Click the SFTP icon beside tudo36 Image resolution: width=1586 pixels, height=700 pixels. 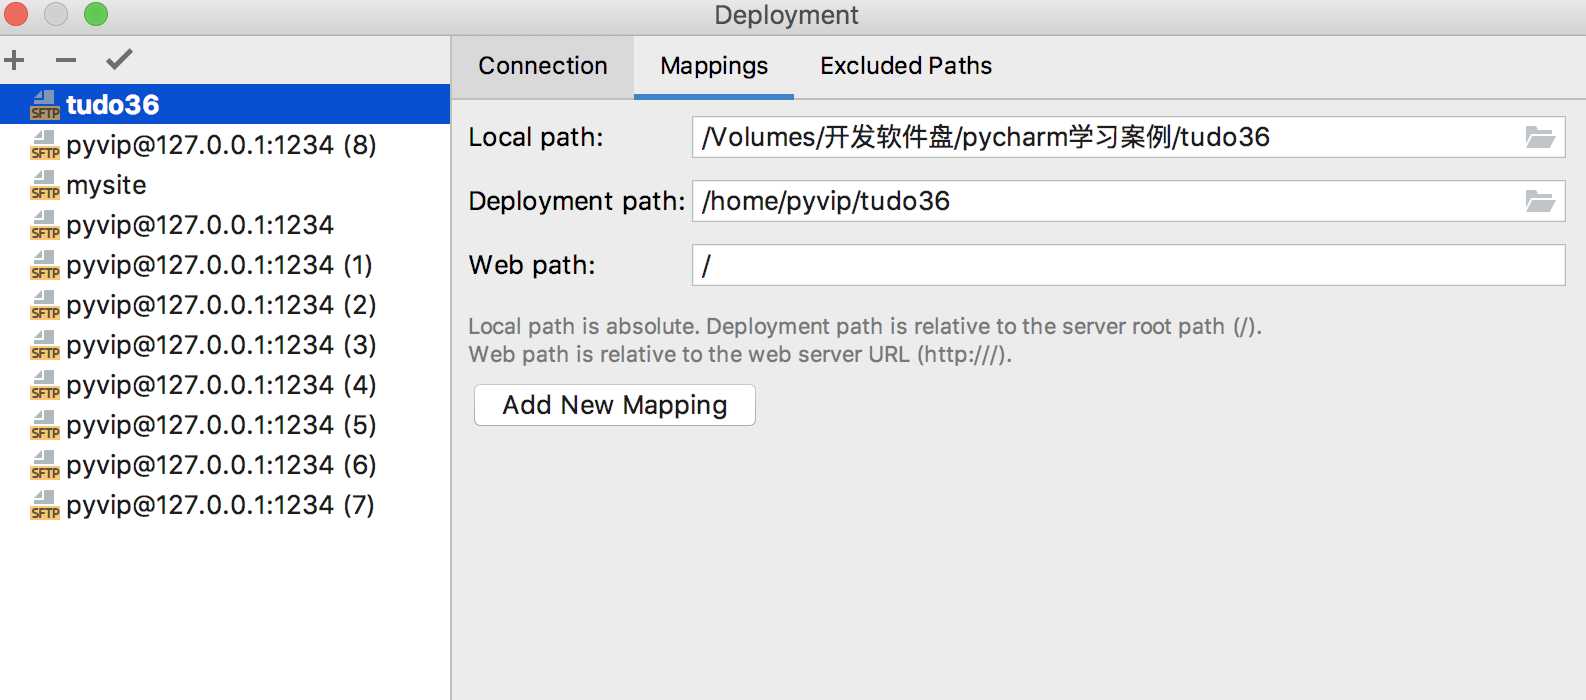pos(45,105)
